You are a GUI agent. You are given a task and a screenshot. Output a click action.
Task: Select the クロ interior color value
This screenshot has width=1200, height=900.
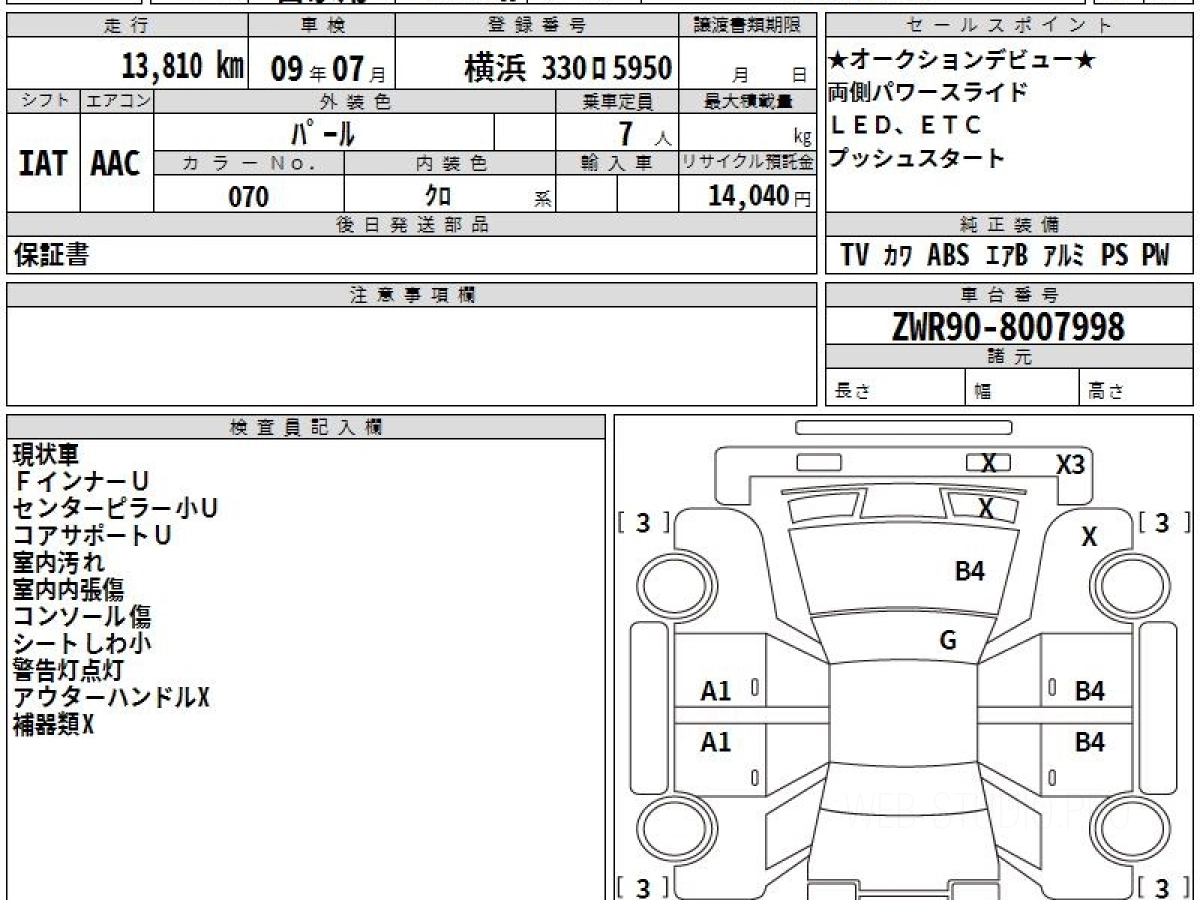(438, 196)
